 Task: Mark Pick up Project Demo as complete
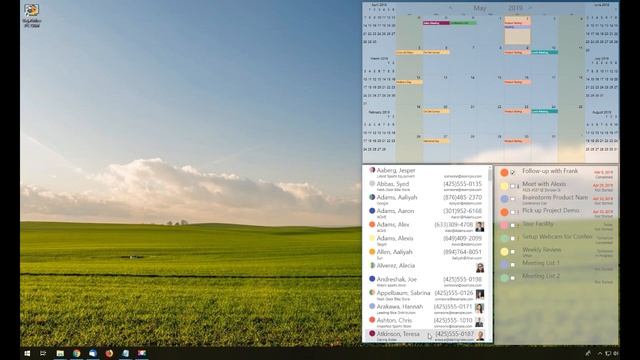click(x=513, y=212)
